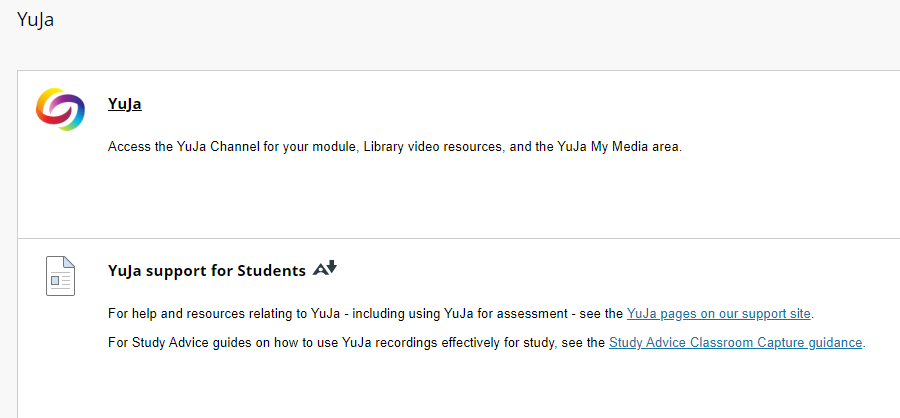Click the For help and resources sentence
This screenshot has height=418, width=900.
coord(461,314)
